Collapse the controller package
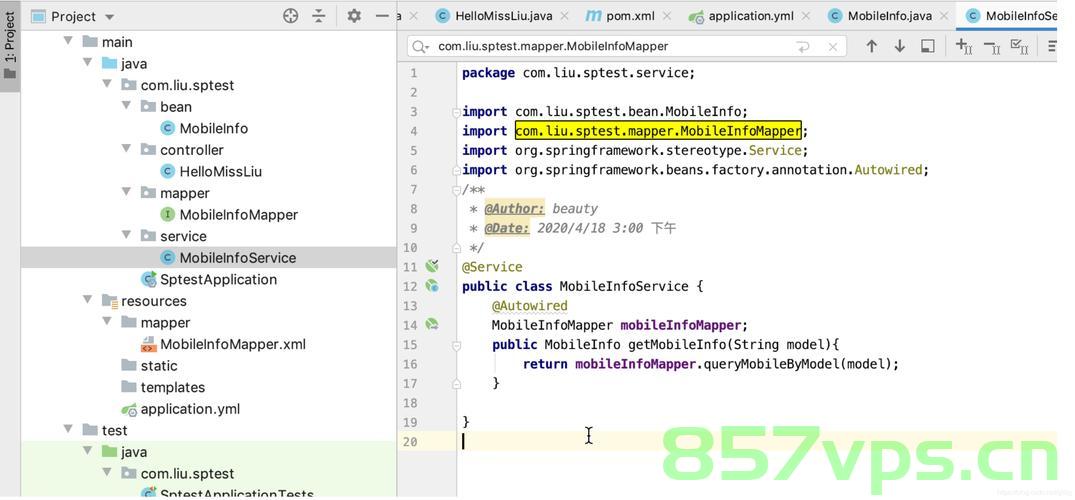Image resolution: width=1075 pixels, height=500 pixels. click(x=126, y=149)
